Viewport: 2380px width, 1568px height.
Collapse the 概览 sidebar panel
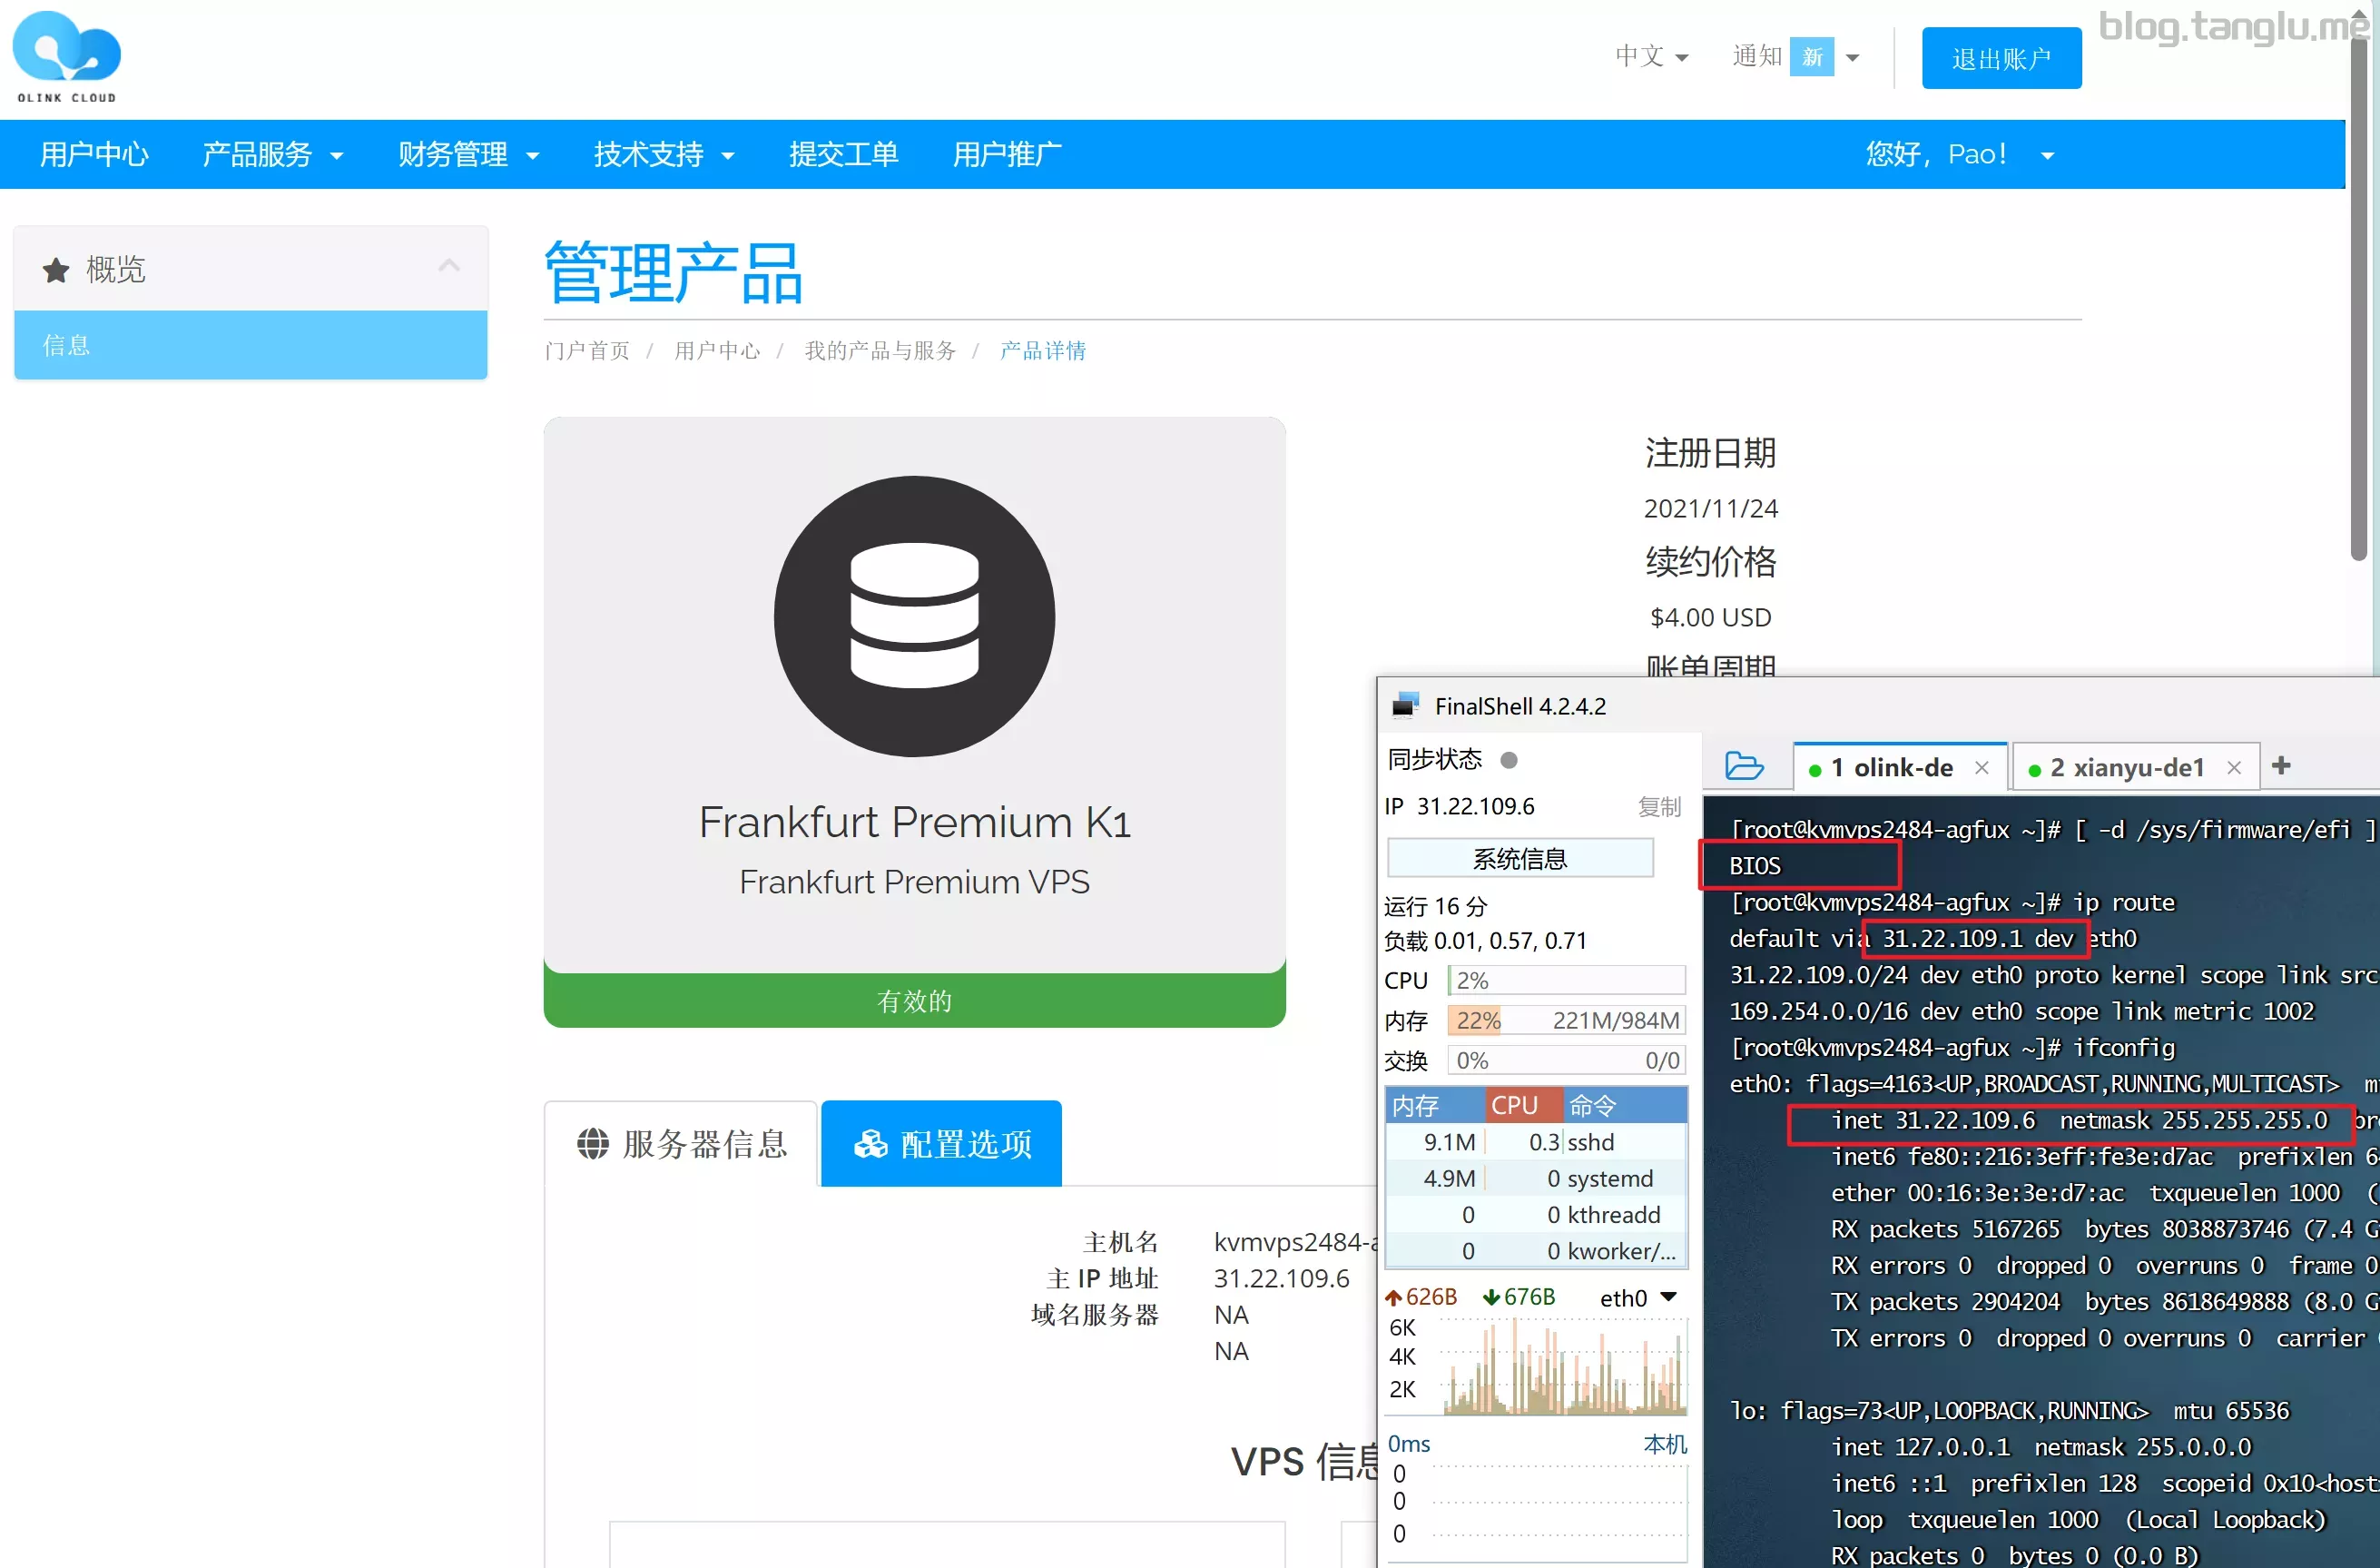coord(449,266)
